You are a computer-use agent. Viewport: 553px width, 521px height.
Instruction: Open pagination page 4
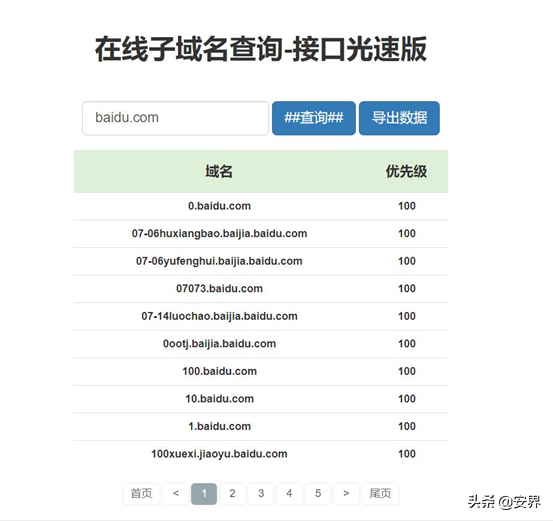pos(289,493)
